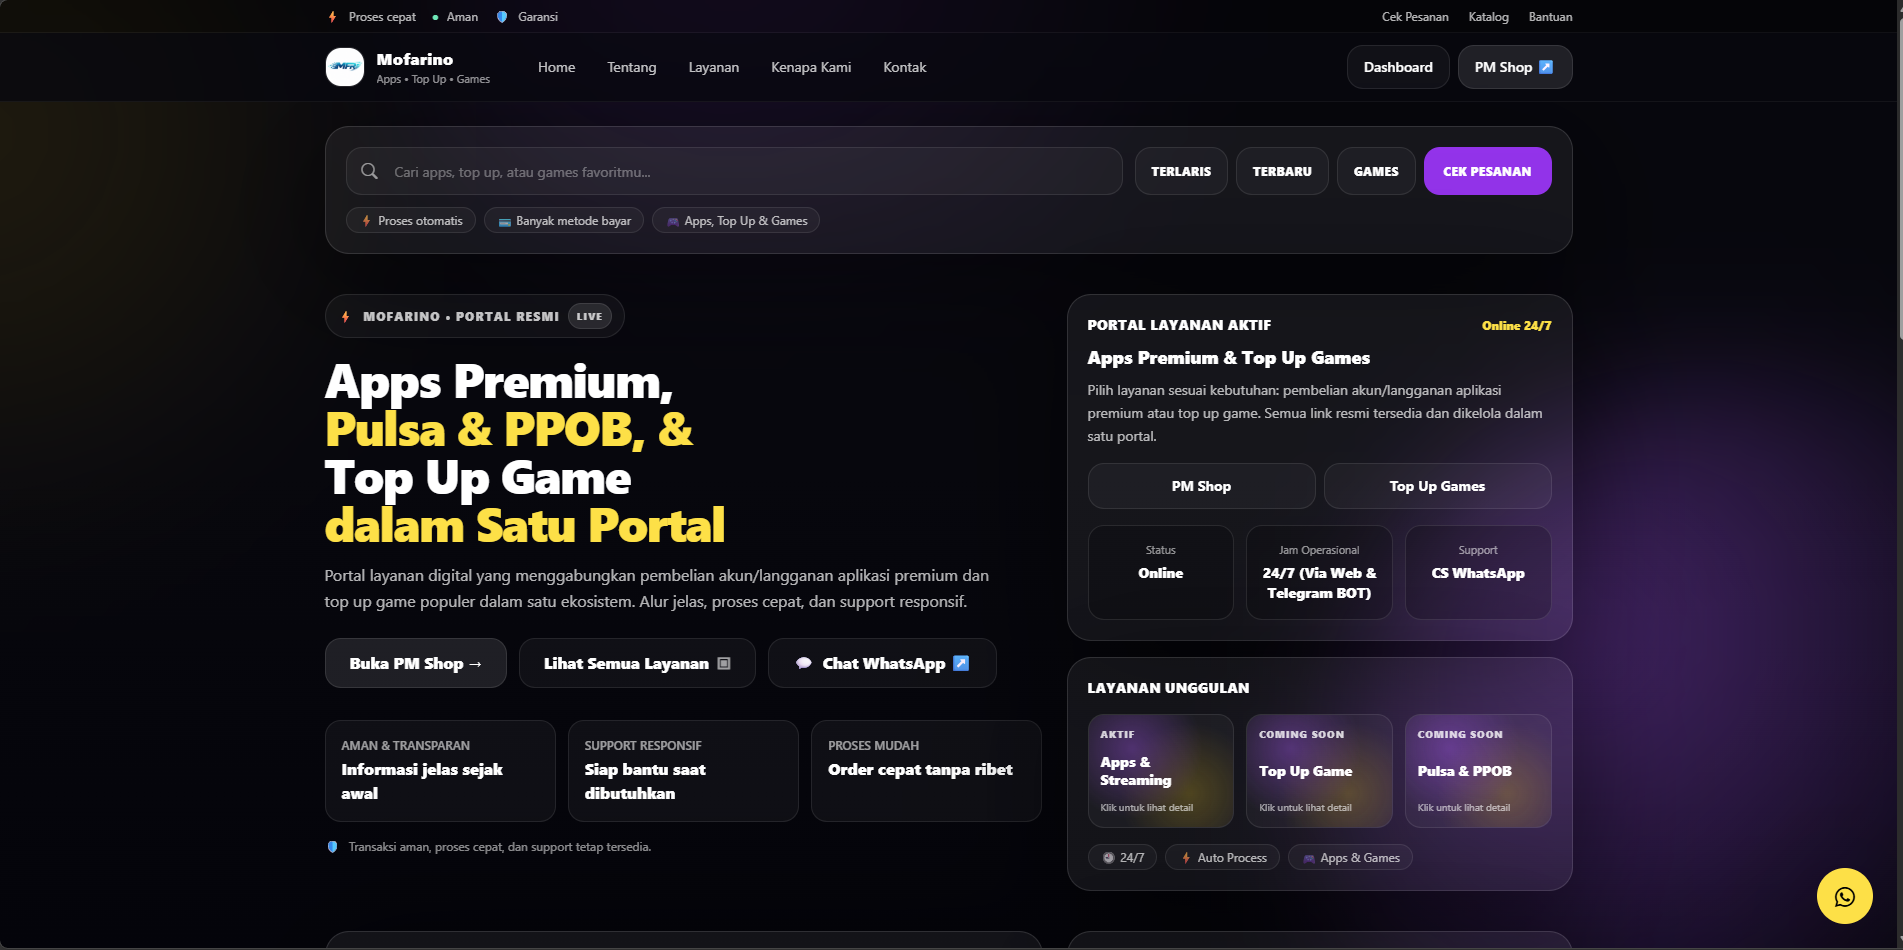Open the Katalog link in top bar
1903x950 pixels.
[x=1488, y=17]
